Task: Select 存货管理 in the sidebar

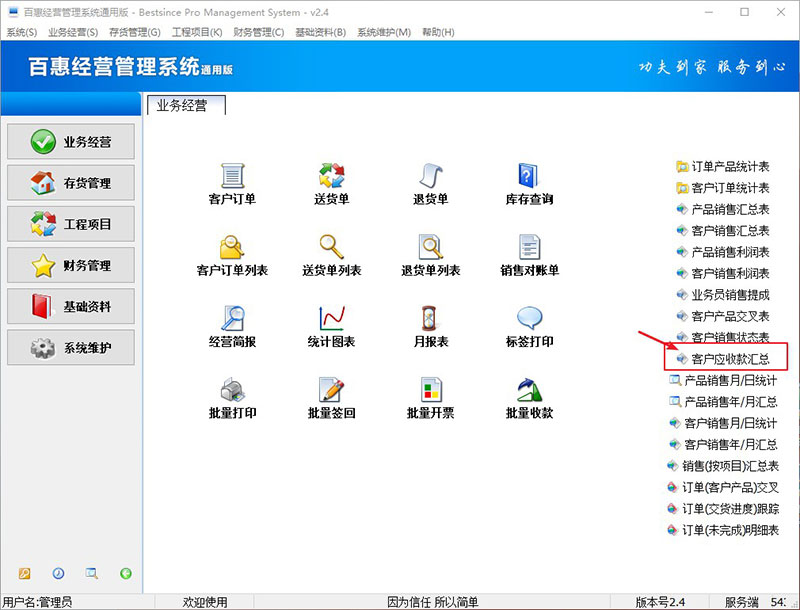Action: [x=71, y=183]
